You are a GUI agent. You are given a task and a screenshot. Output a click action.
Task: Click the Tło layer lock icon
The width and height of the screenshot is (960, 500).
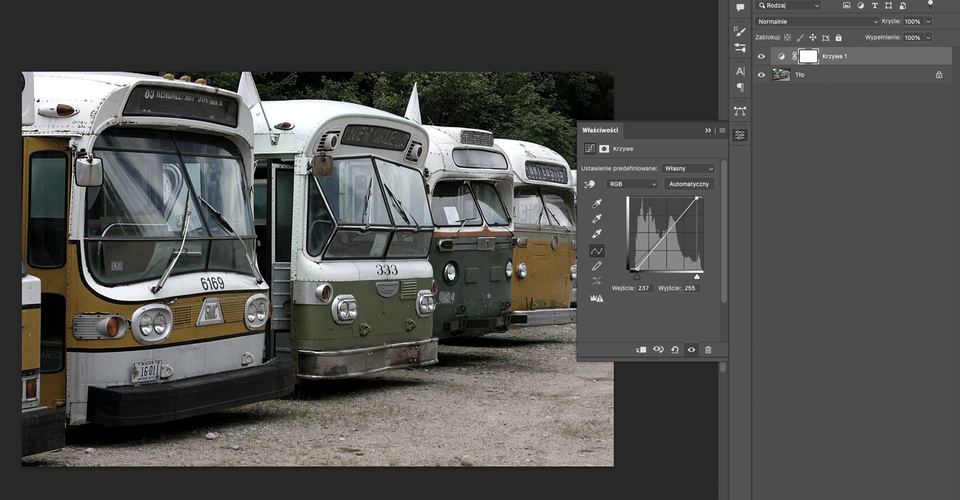click(x=939, y=75)
